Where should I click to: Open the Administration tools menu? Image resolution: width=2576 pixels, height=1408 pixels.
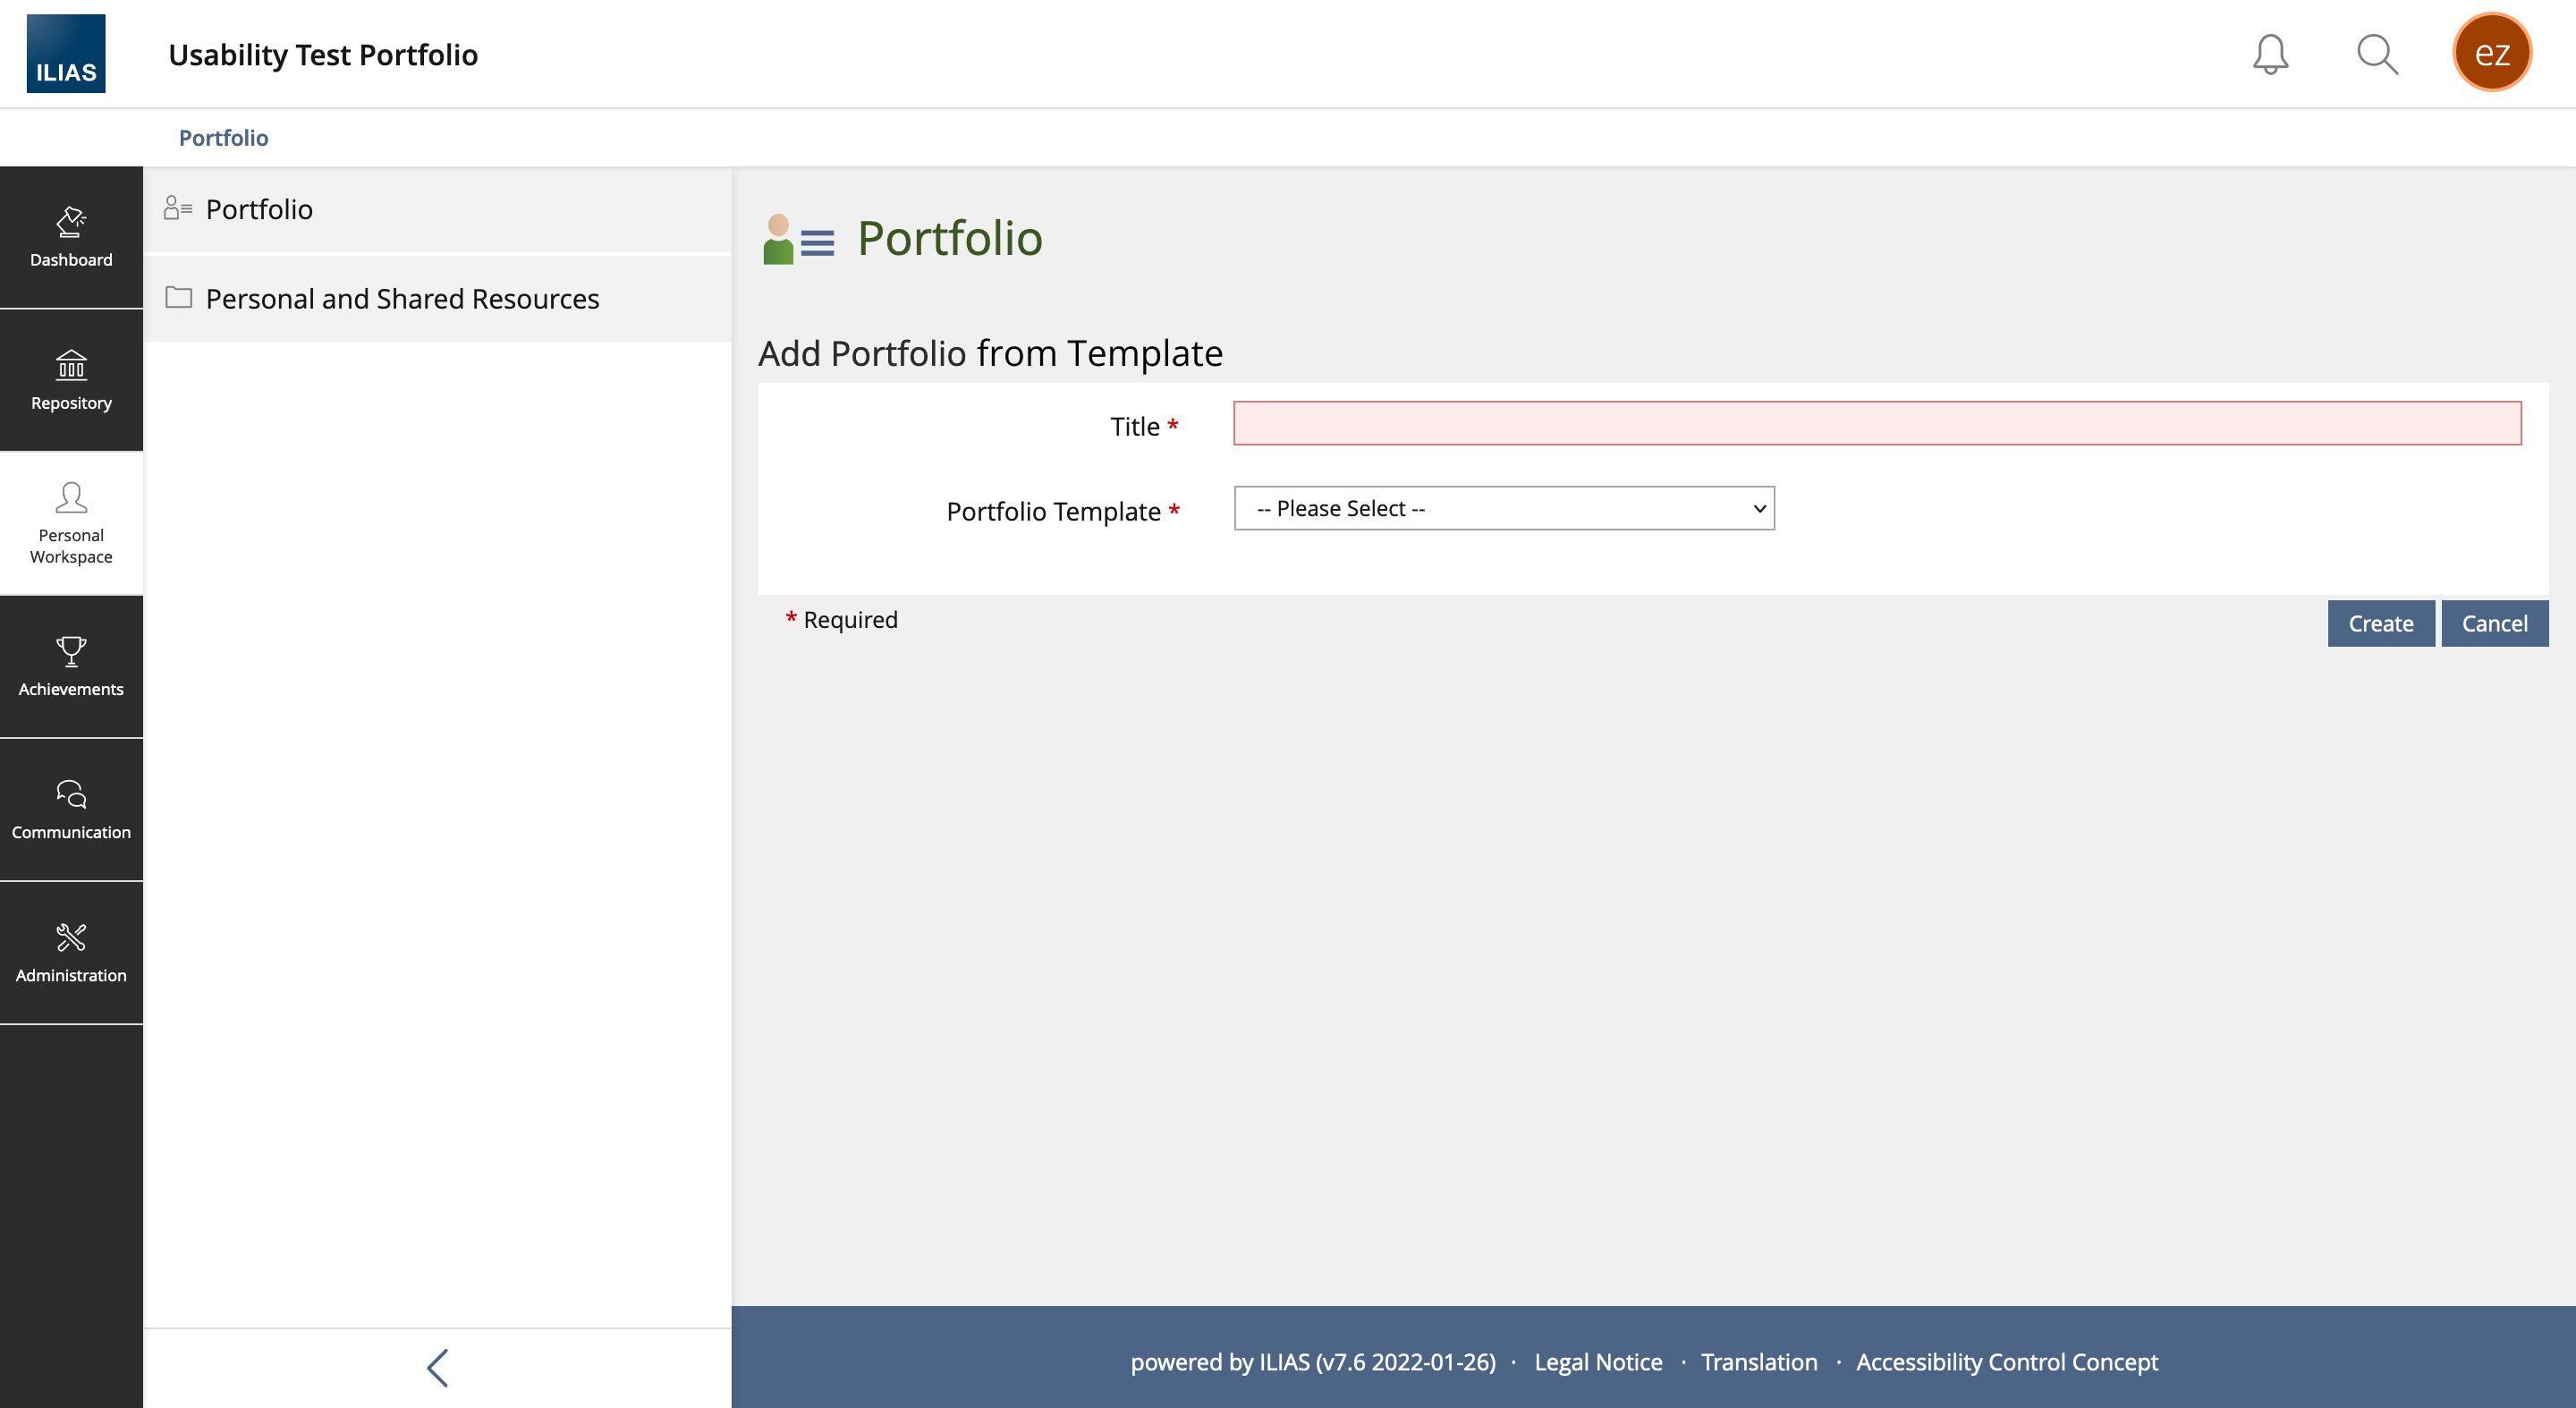click(x=71, y=952)
